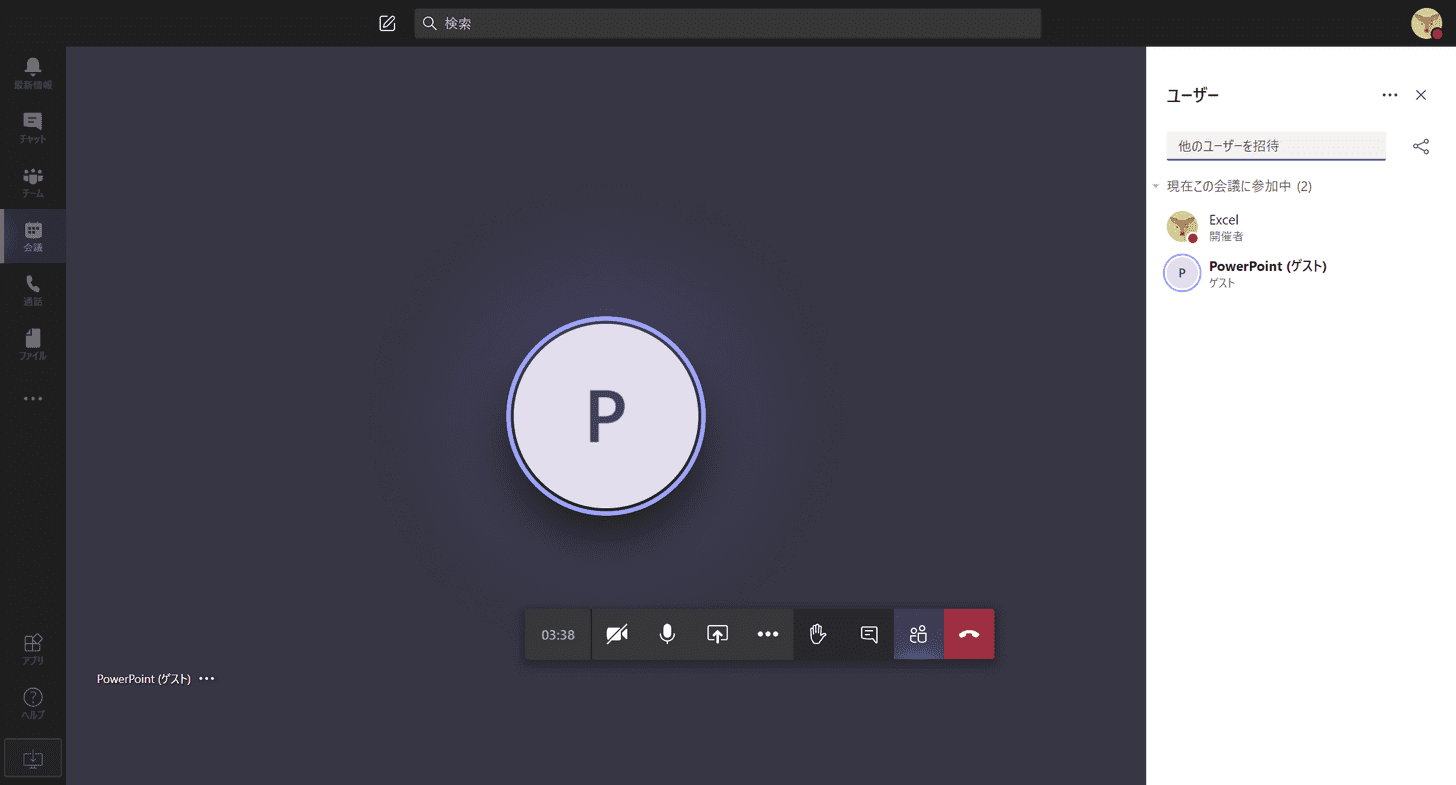Image resolution: width=1456 pixels, height=785 pixels.
Task: Select participant Excel in list
Action: [1301, 227]
